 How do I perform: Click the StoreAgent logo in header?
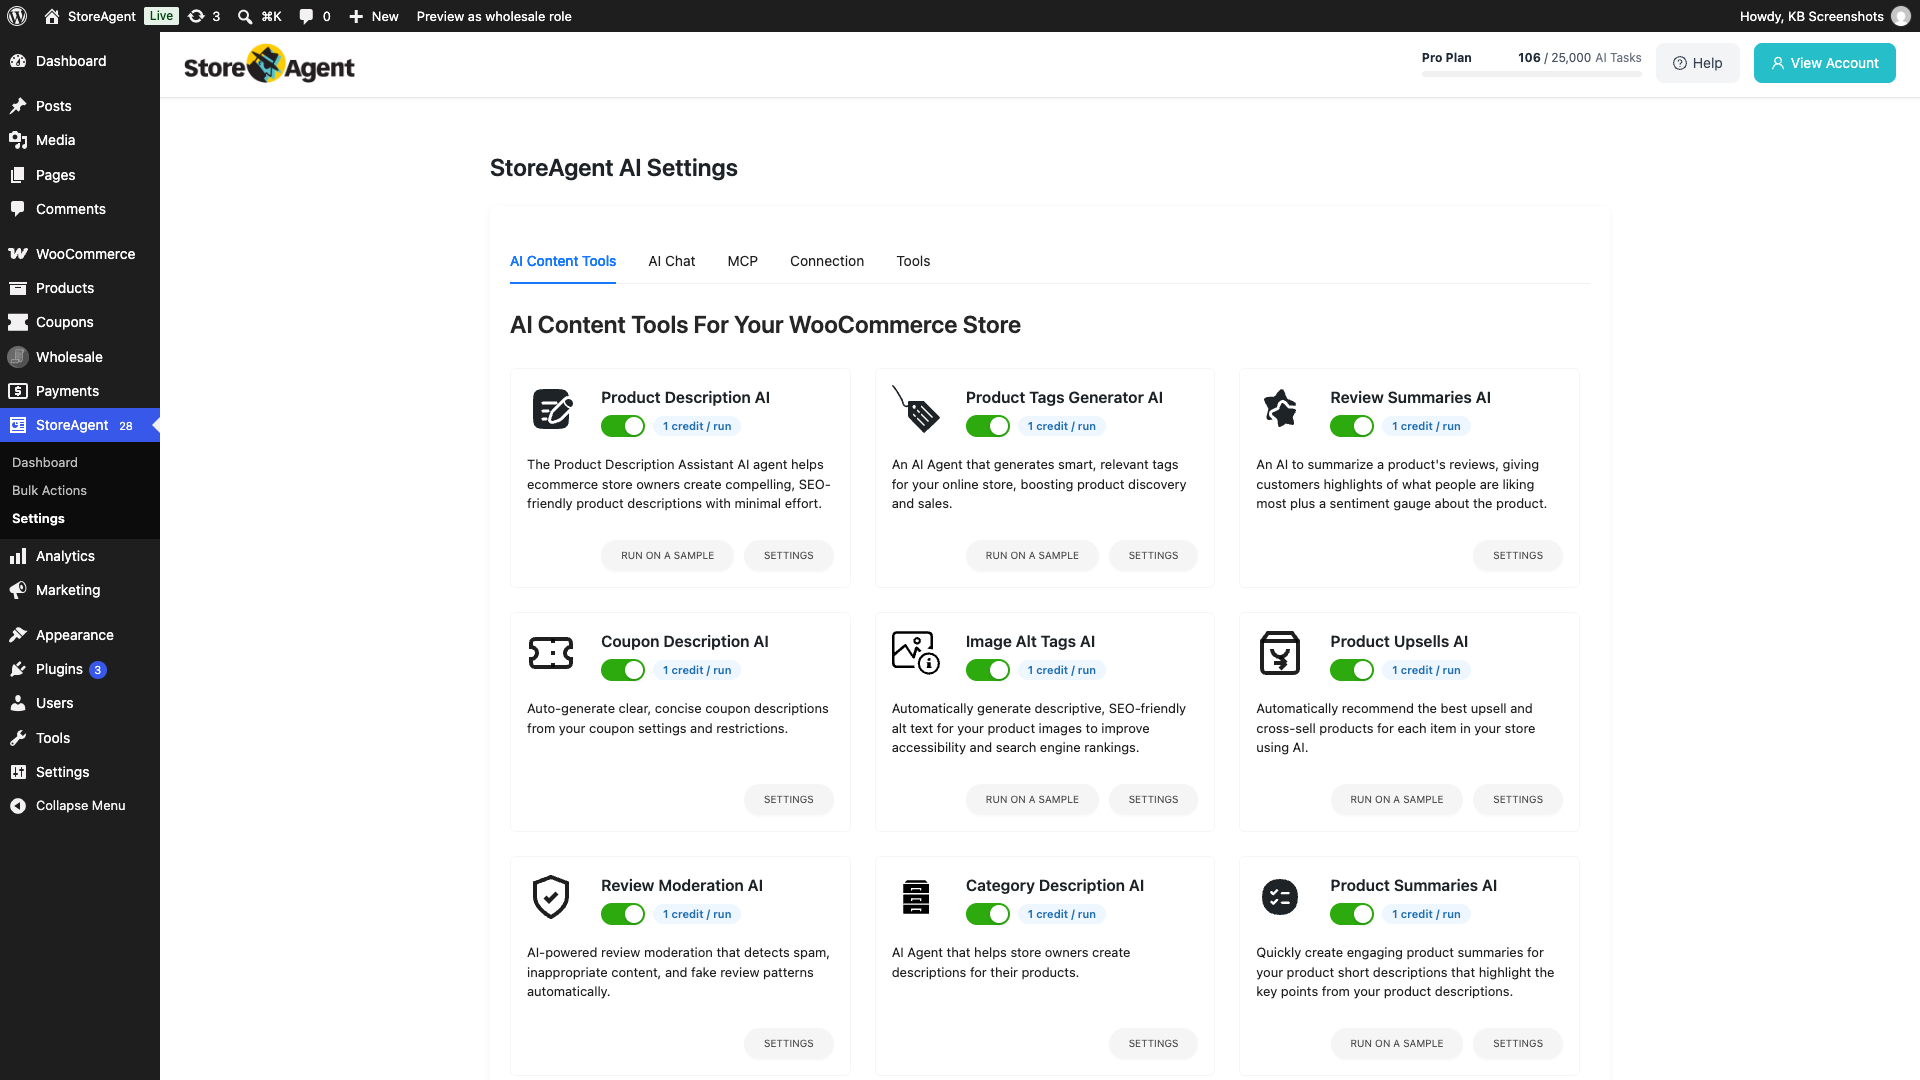pyautogui.click(x=269, y=65)
